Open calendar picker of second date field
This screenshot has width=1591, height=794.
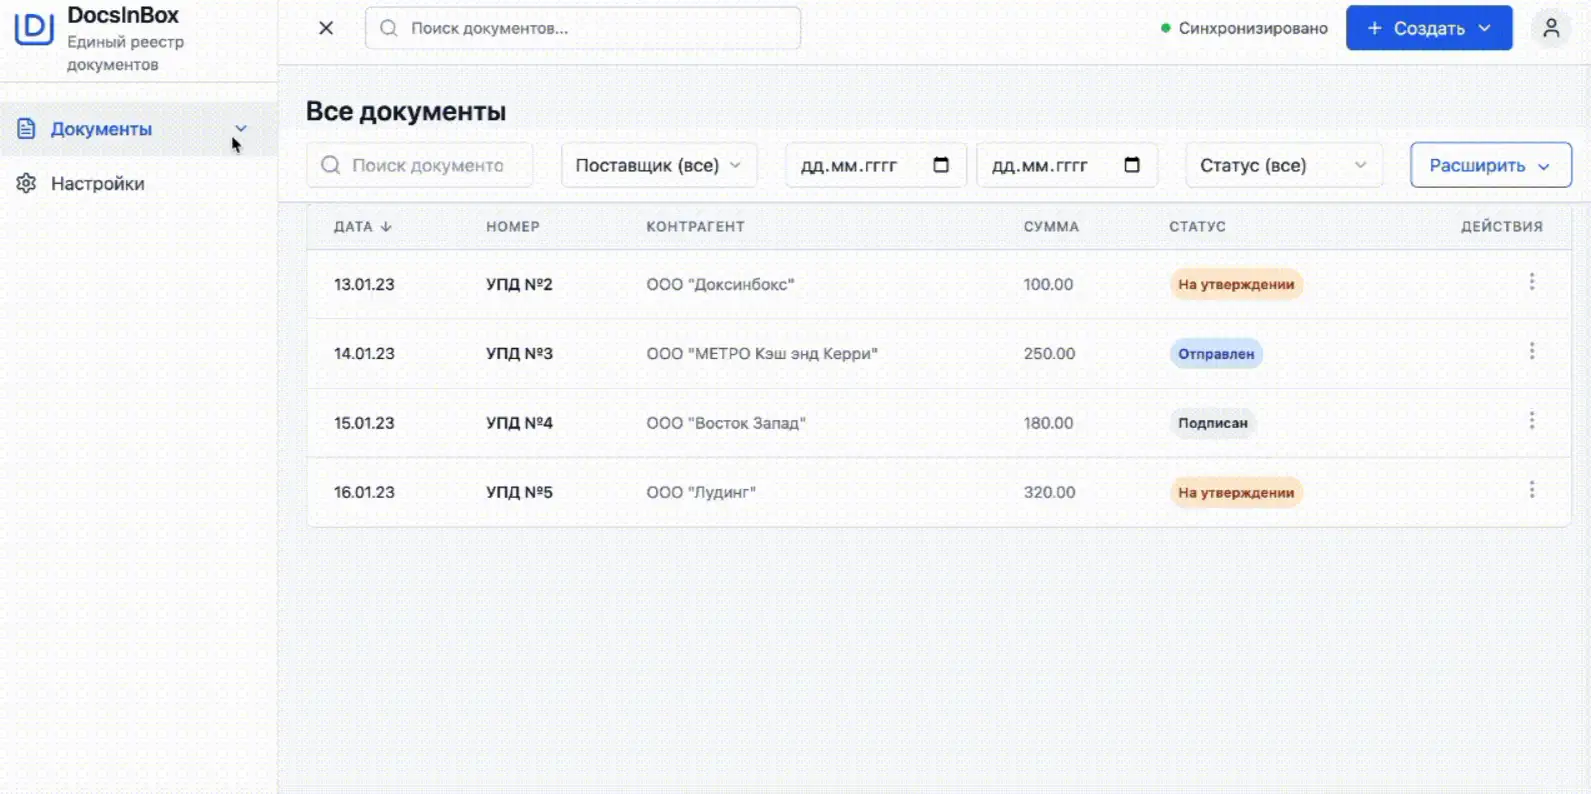pos(1132,165)
